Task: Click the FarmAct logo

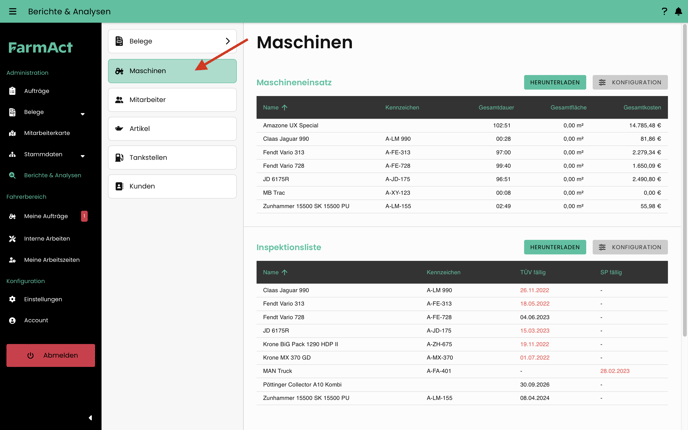Action: (x=40, y=47)
